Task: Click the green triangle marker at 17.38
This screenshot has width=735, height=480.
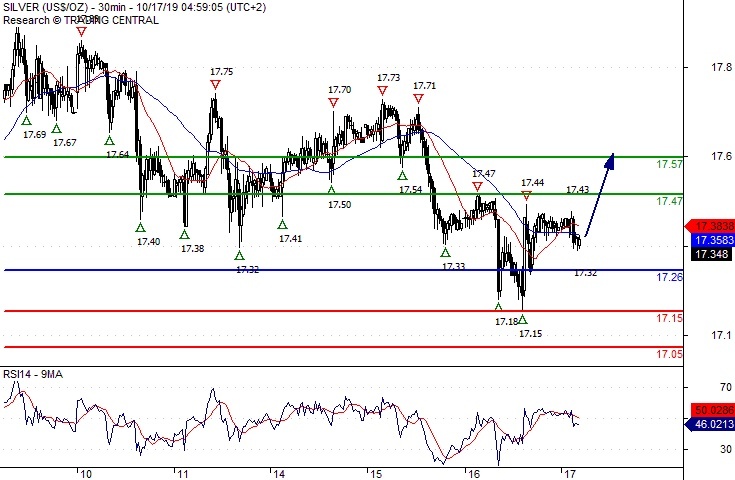Action: [185, 234]
